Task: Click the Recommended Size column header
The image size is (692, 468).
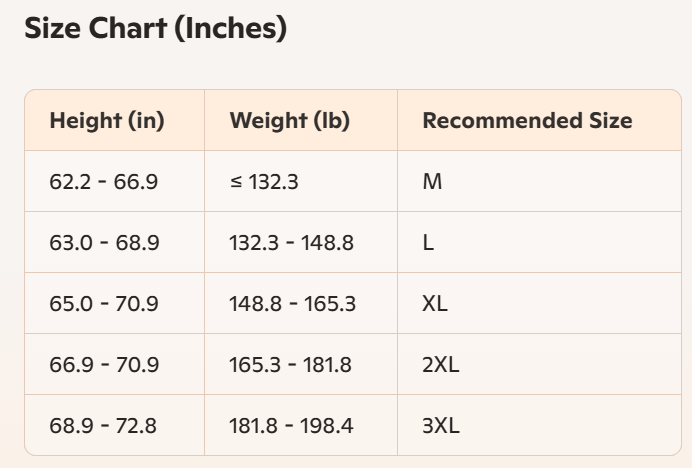Action: click(527, 121)
